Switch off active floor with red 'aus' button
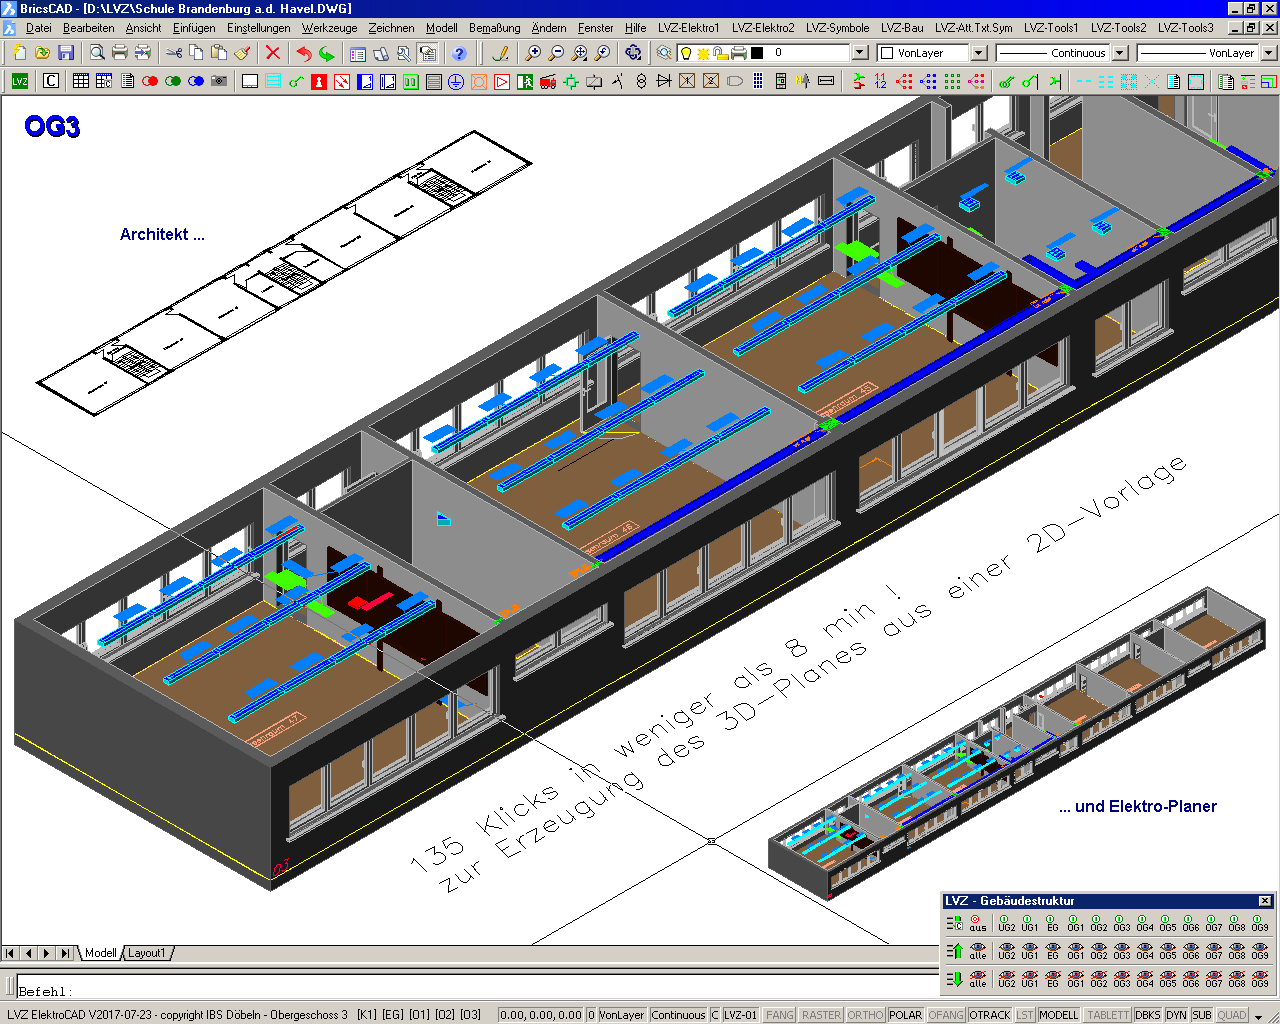1280x1024 pixels. coord(977,922)
